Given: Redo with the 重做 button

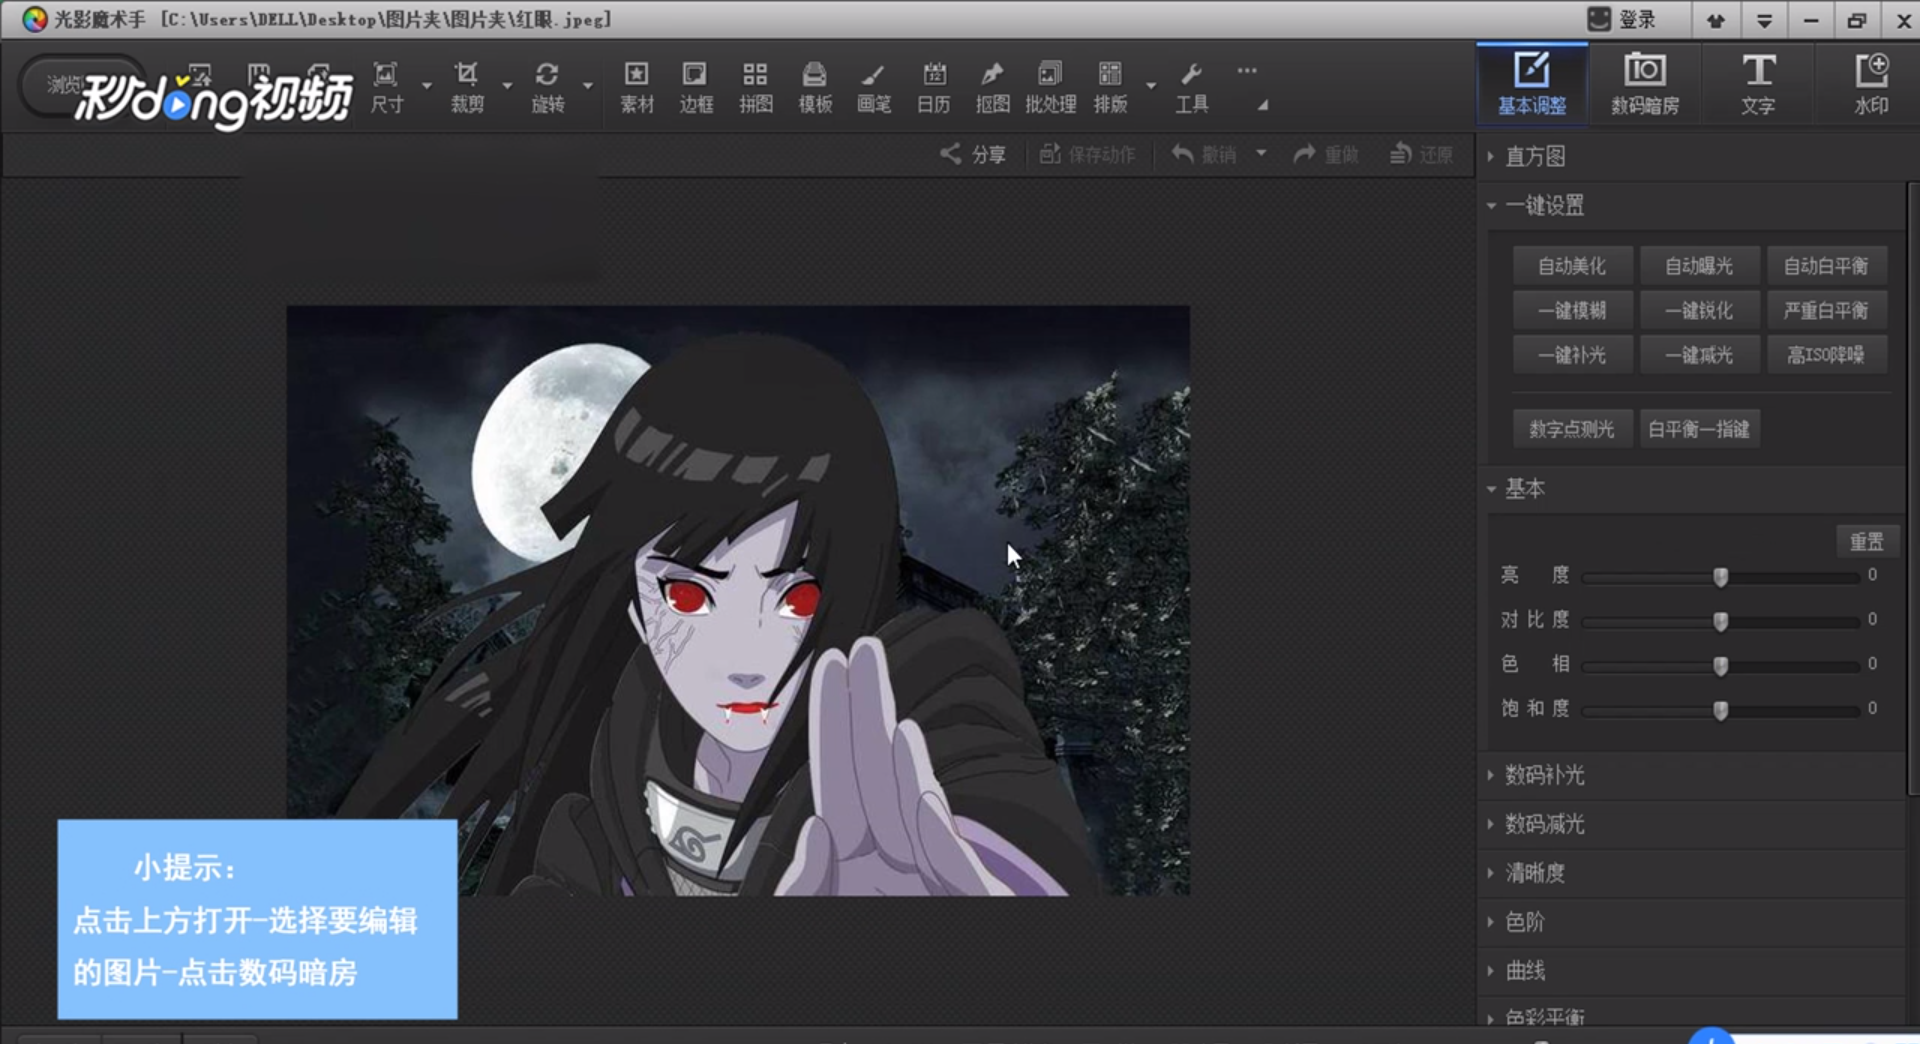Looking at the screenshot, I should [1325, 154].
